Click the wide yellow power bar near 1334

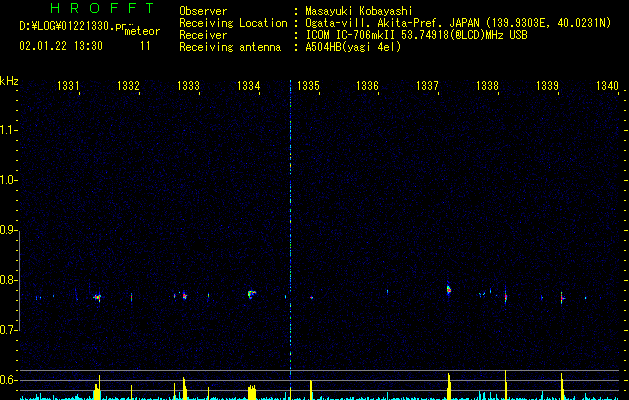coord(252,392)
